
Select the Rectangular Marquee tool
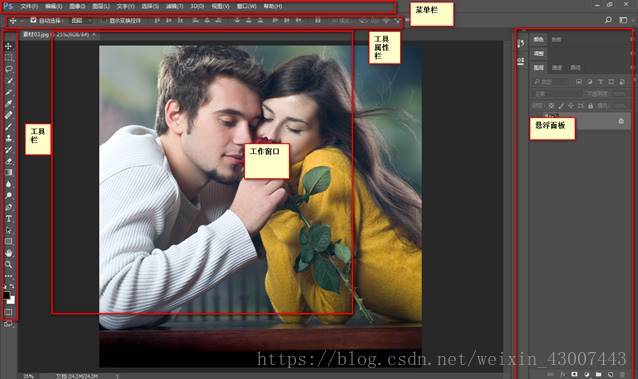9,57
